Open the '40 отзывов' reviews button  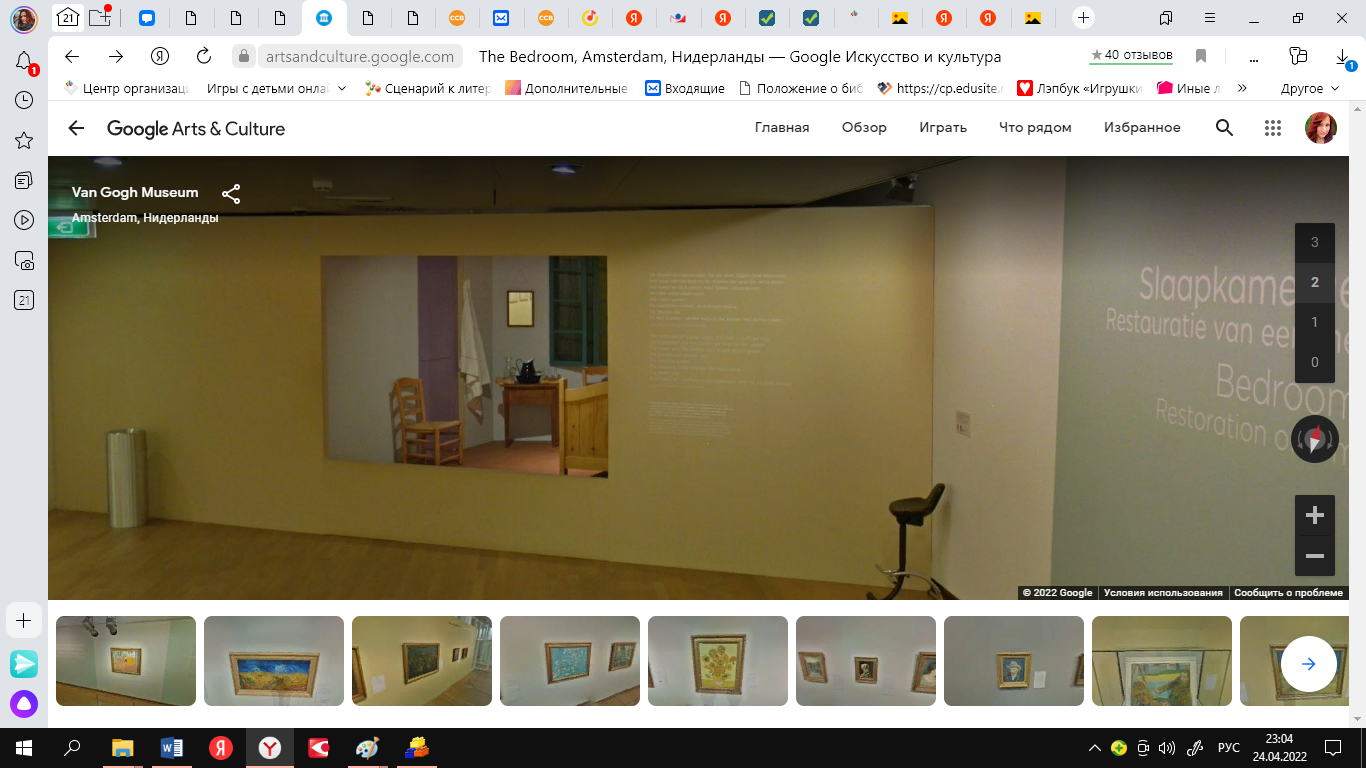tap(1131, 55)
